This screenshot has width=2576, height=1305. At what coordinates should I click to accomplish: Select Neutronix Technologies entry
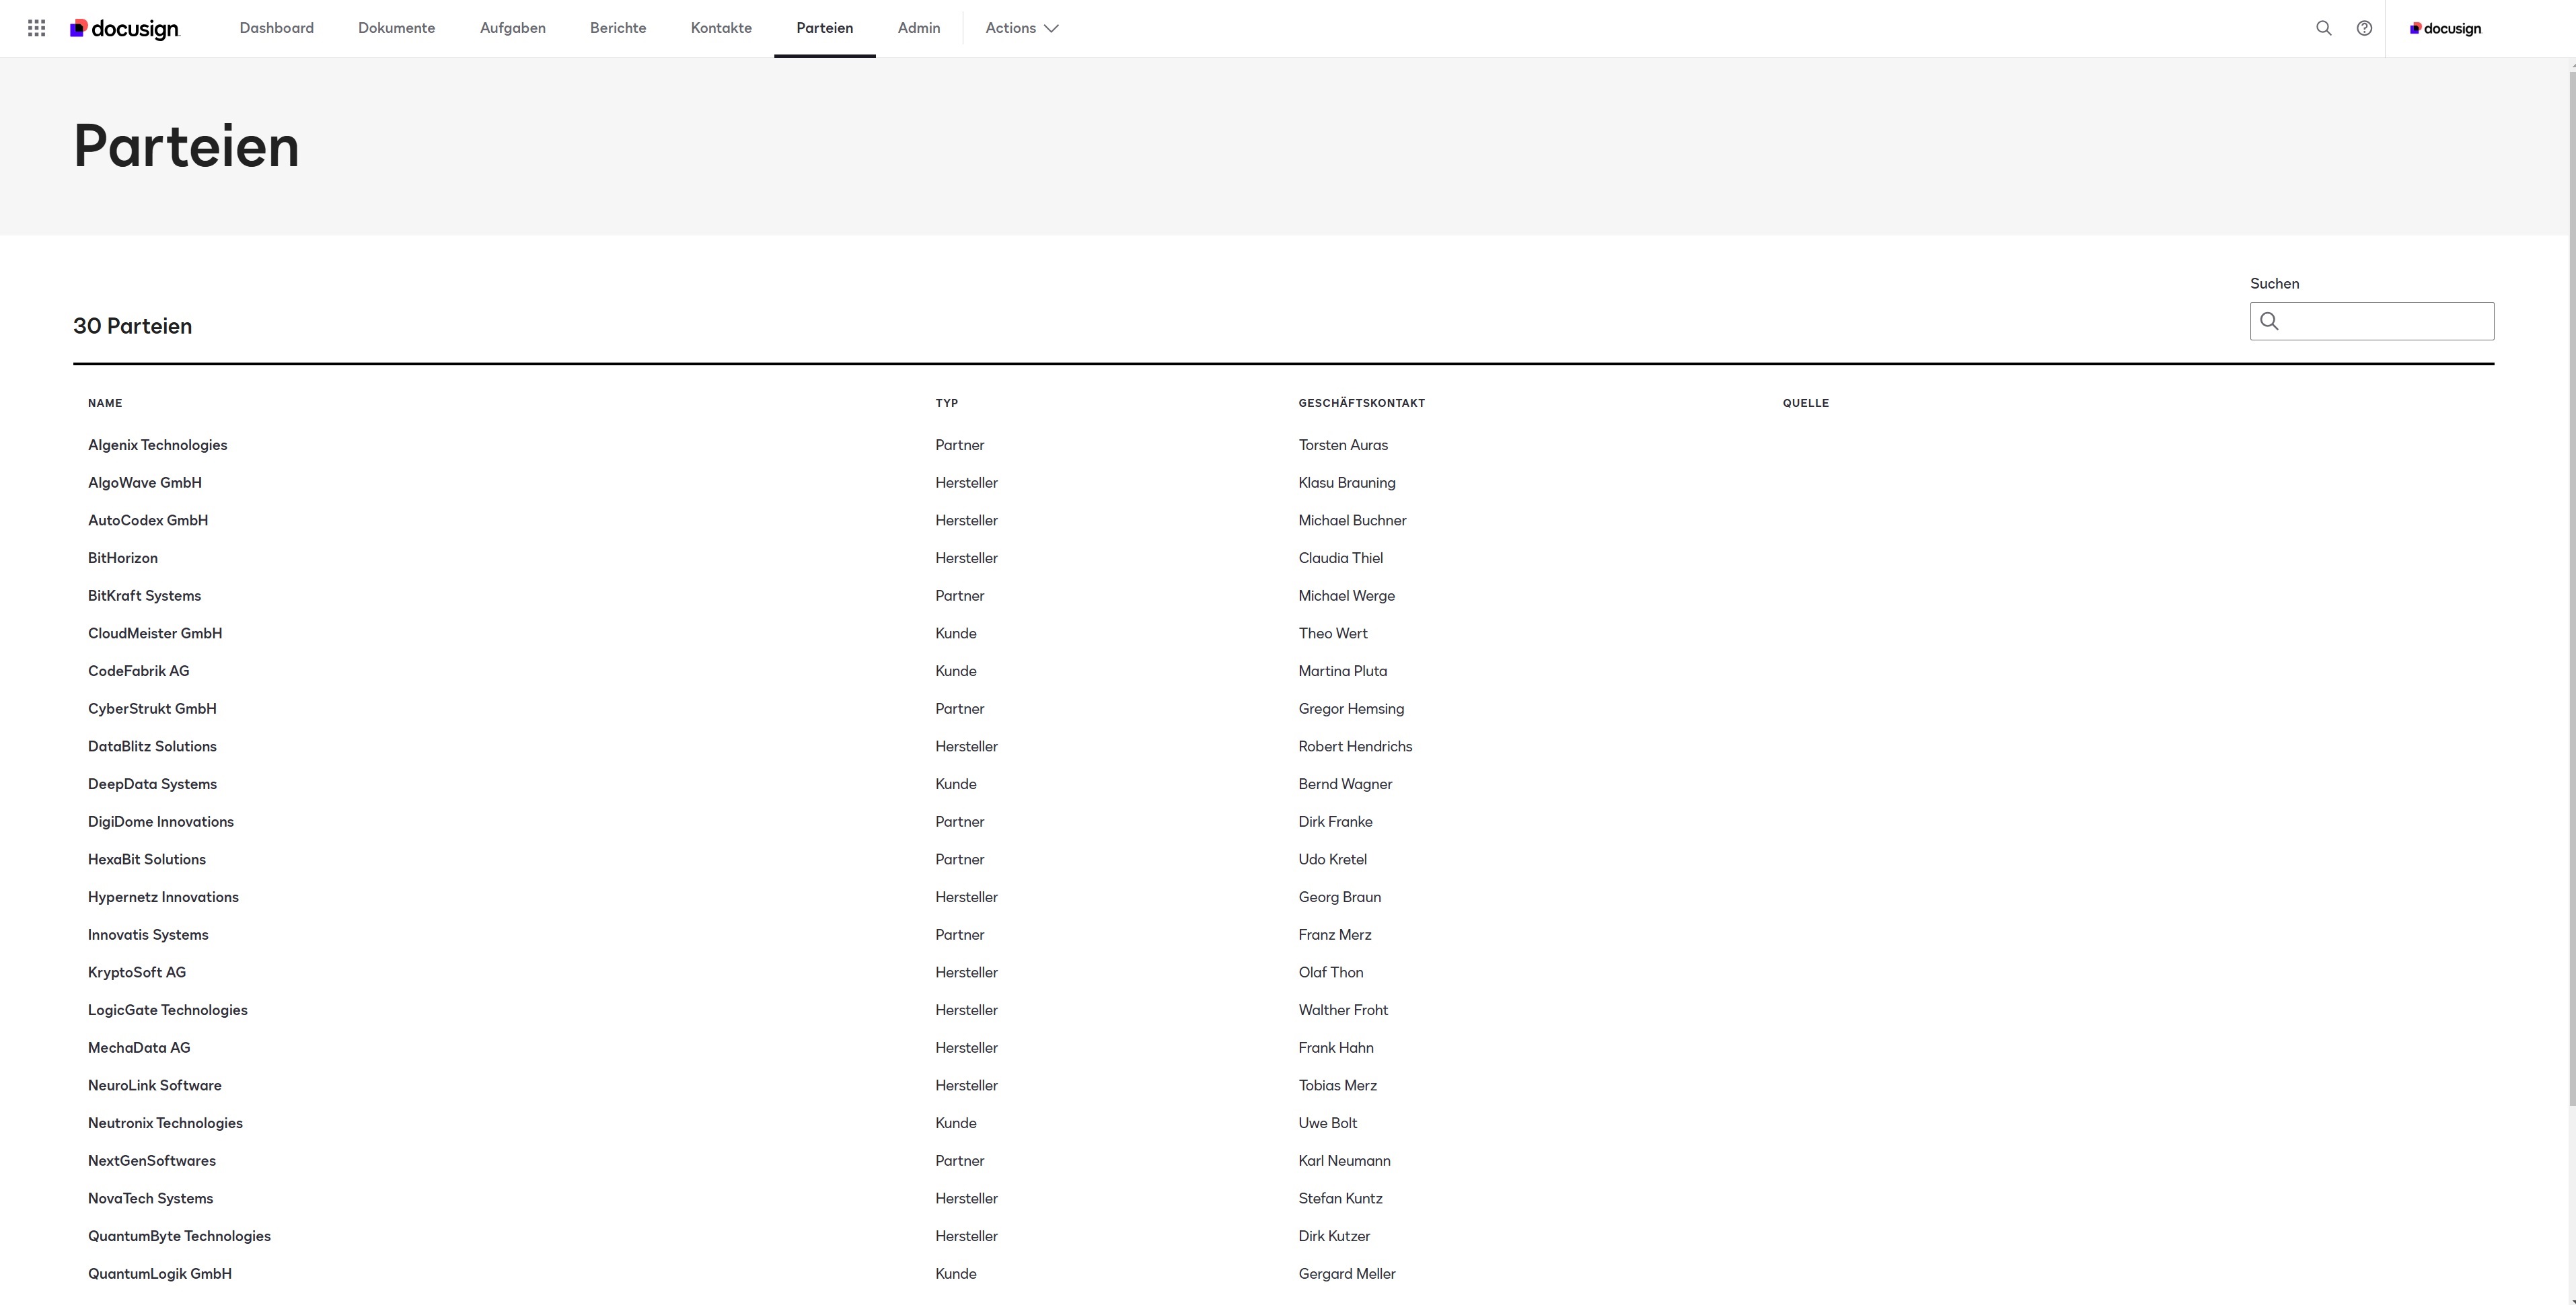[x=165, y=1123]
